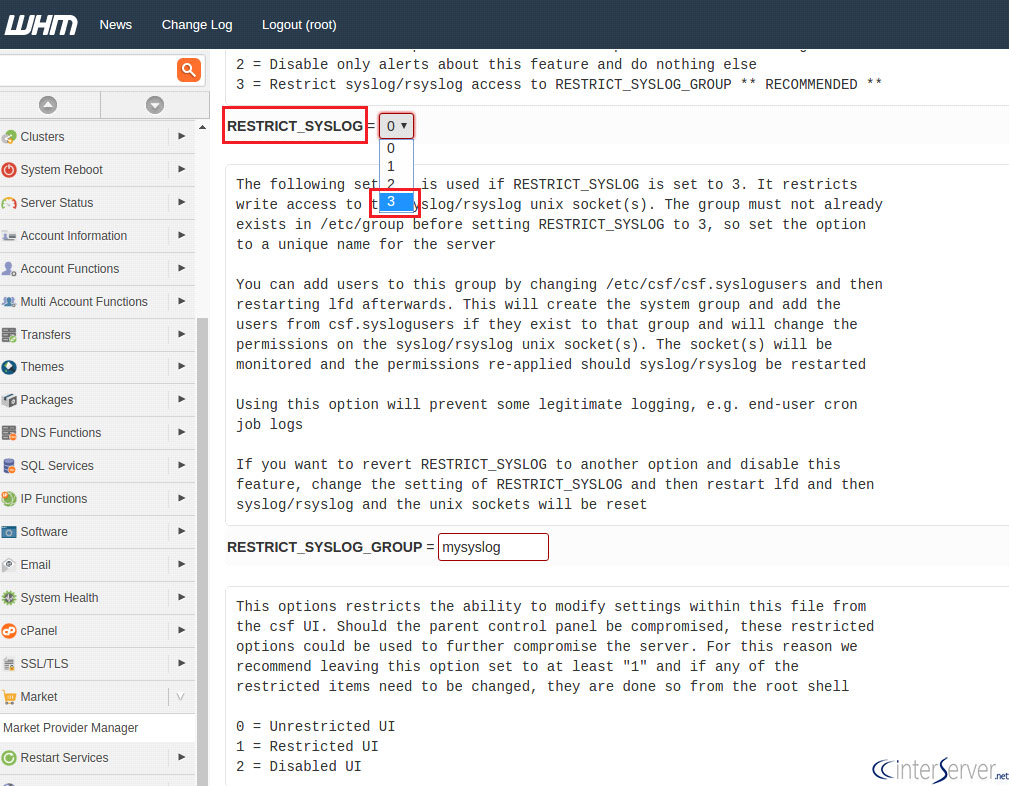The height and width of the screenshot is (786, 1009).
Task: Click the Multi Account Functions icon
Action: pyautogui.click(x=9, y=301)
